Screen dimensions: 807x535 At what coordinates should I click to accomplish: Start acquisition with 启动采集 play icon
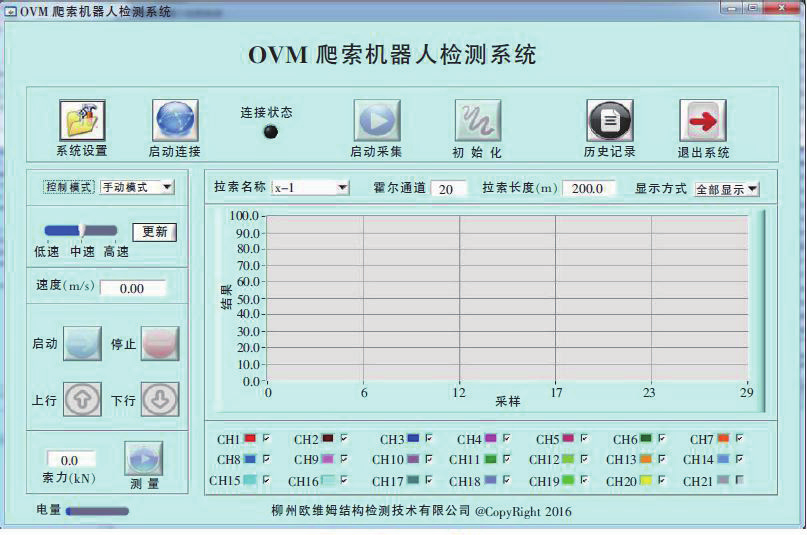pyautogui.click(x=377, y=121)
